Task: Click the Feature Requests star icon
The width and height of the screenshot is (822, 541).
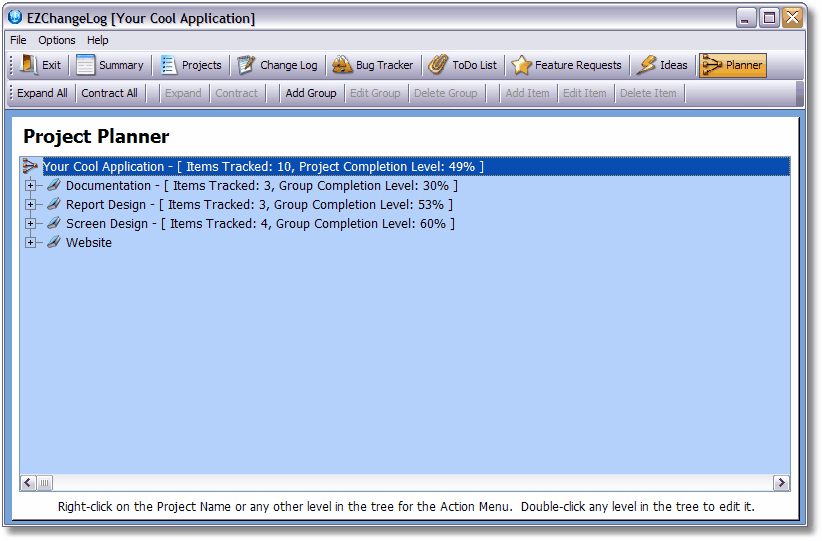Action: click(x=521, y=65)
